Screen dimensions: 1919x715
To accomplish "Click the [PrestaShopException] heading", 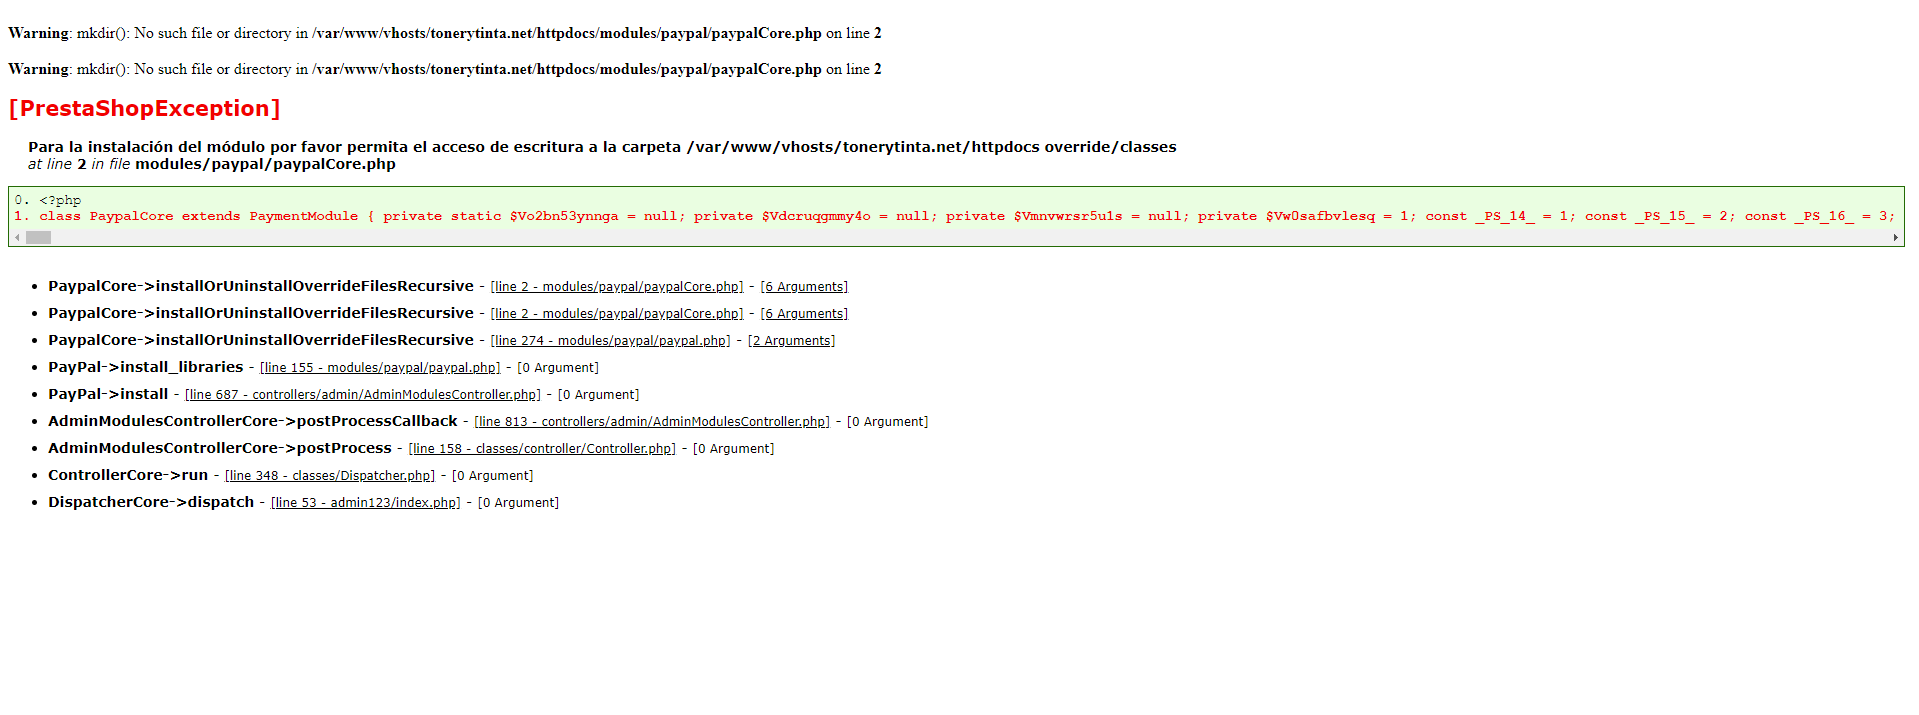I will 144,108.
